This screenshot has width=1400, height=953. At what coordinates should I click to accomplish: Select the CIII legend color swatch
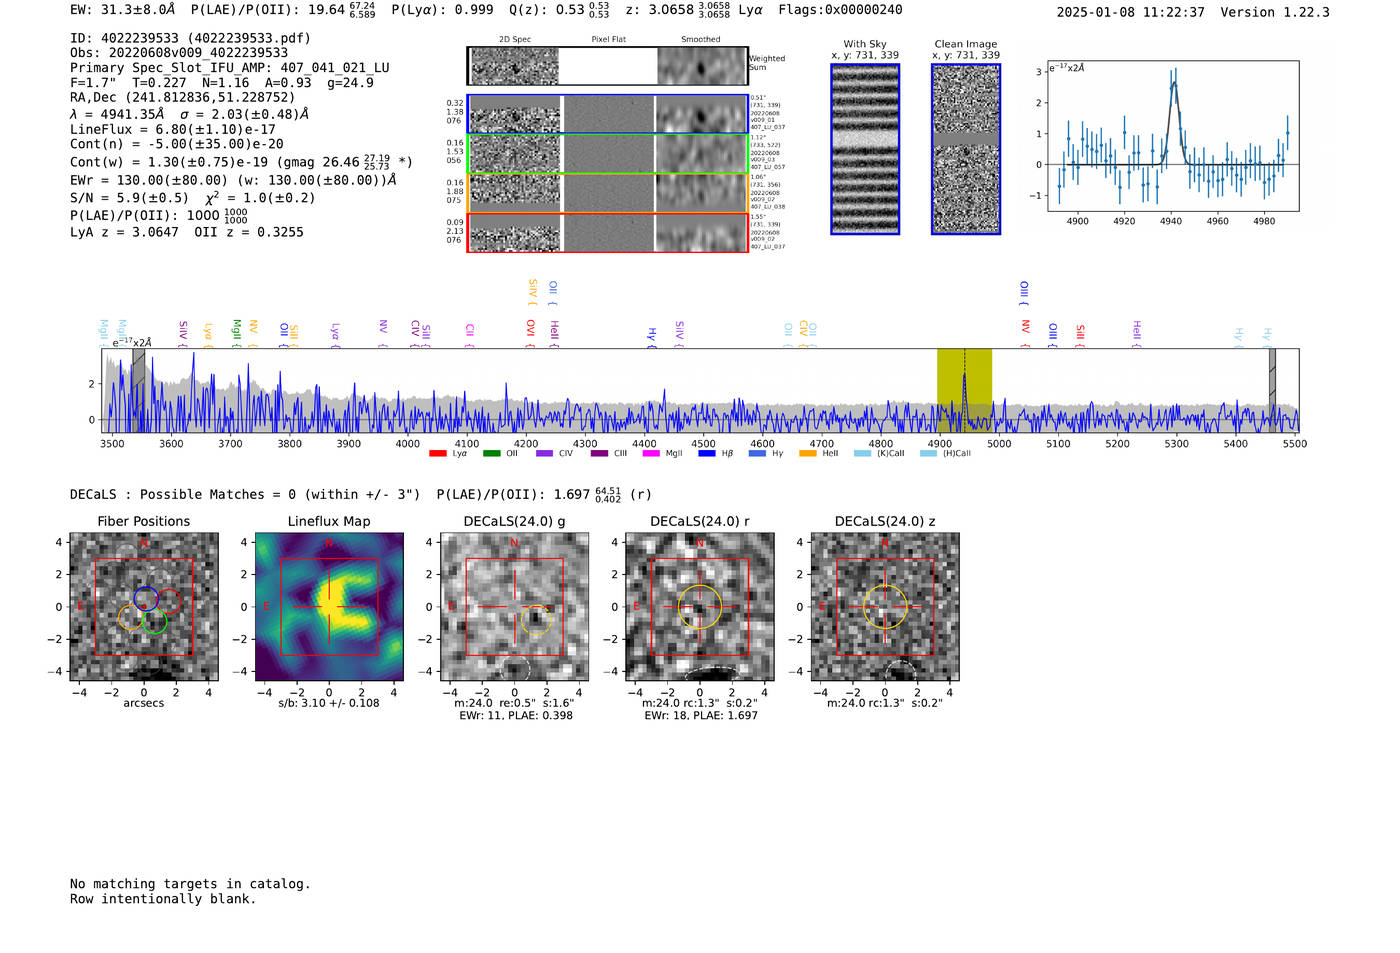[599, 454]
